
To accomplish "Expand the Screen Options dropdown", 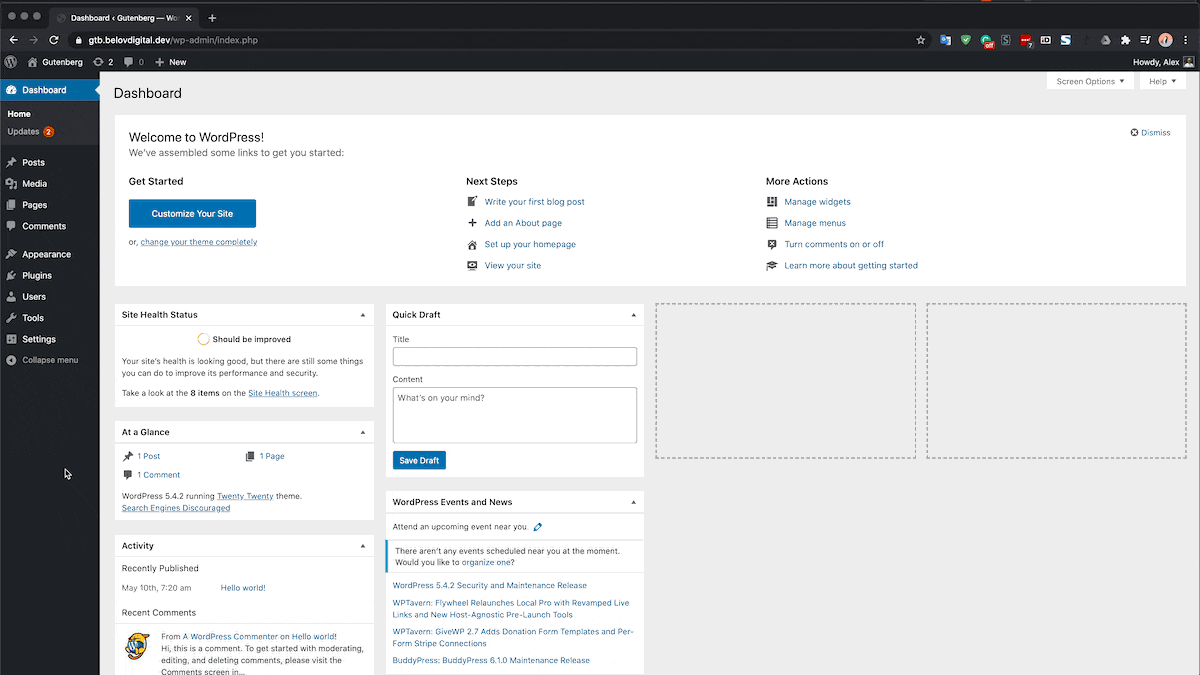I will [1090, 81].
